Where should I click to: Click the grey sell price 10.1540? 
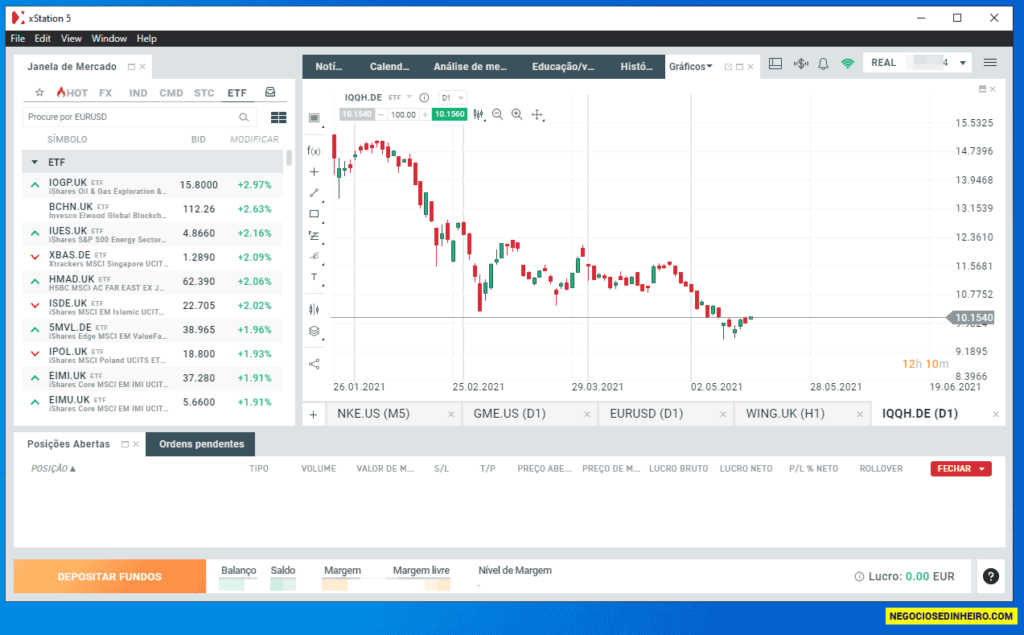tap(357, 114)
